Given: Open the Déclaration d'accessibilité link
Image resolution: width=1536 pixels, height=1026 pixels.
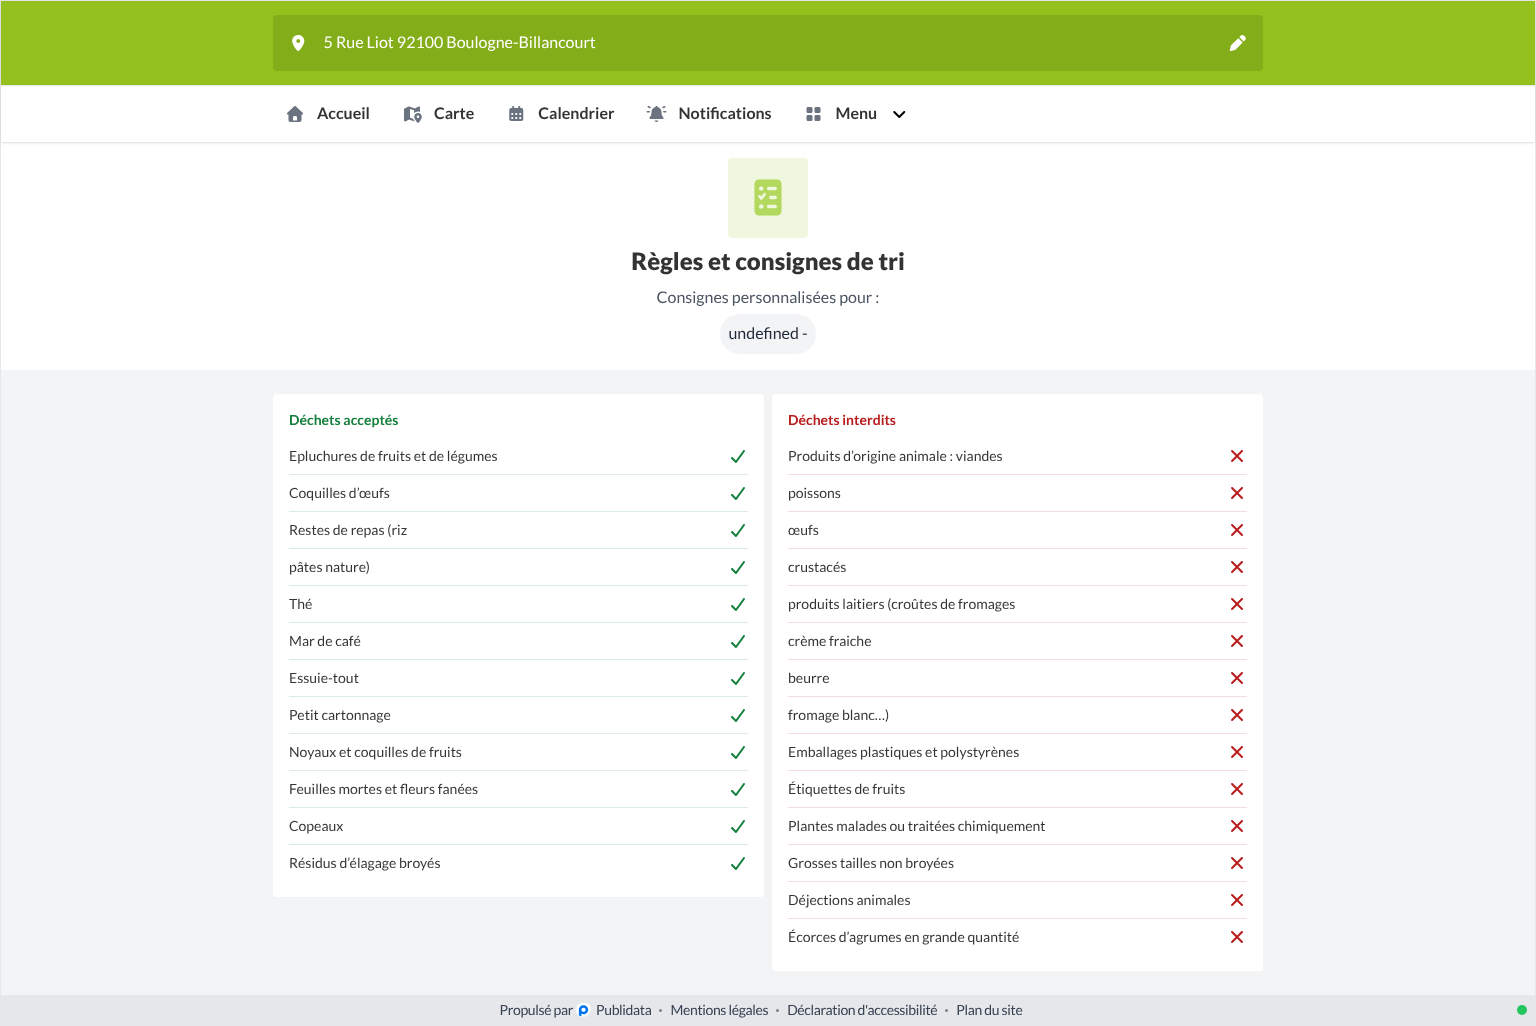Looking at the screenshot, I should 862,1011.
